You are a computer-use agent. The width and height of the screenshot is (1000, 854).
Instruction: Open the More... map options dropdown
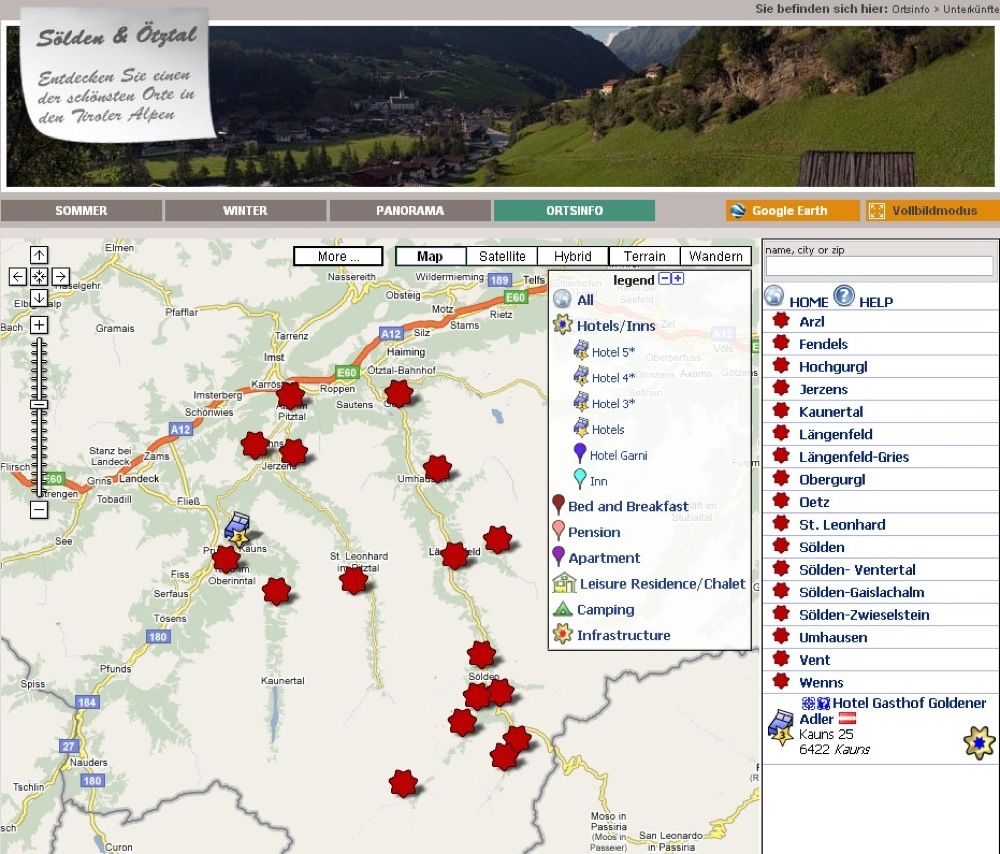click(x=338, y=256)
